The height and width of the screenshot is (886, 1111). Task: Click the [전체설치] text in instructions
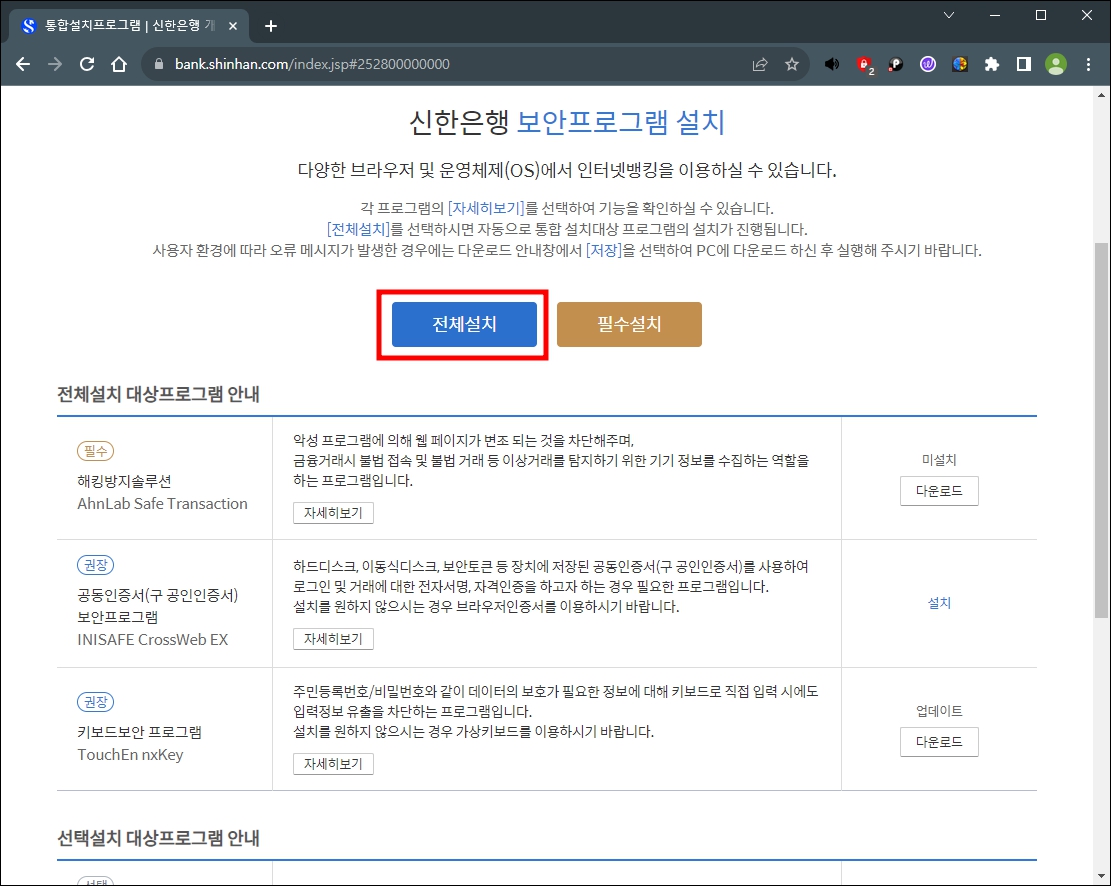pos(359,230)
